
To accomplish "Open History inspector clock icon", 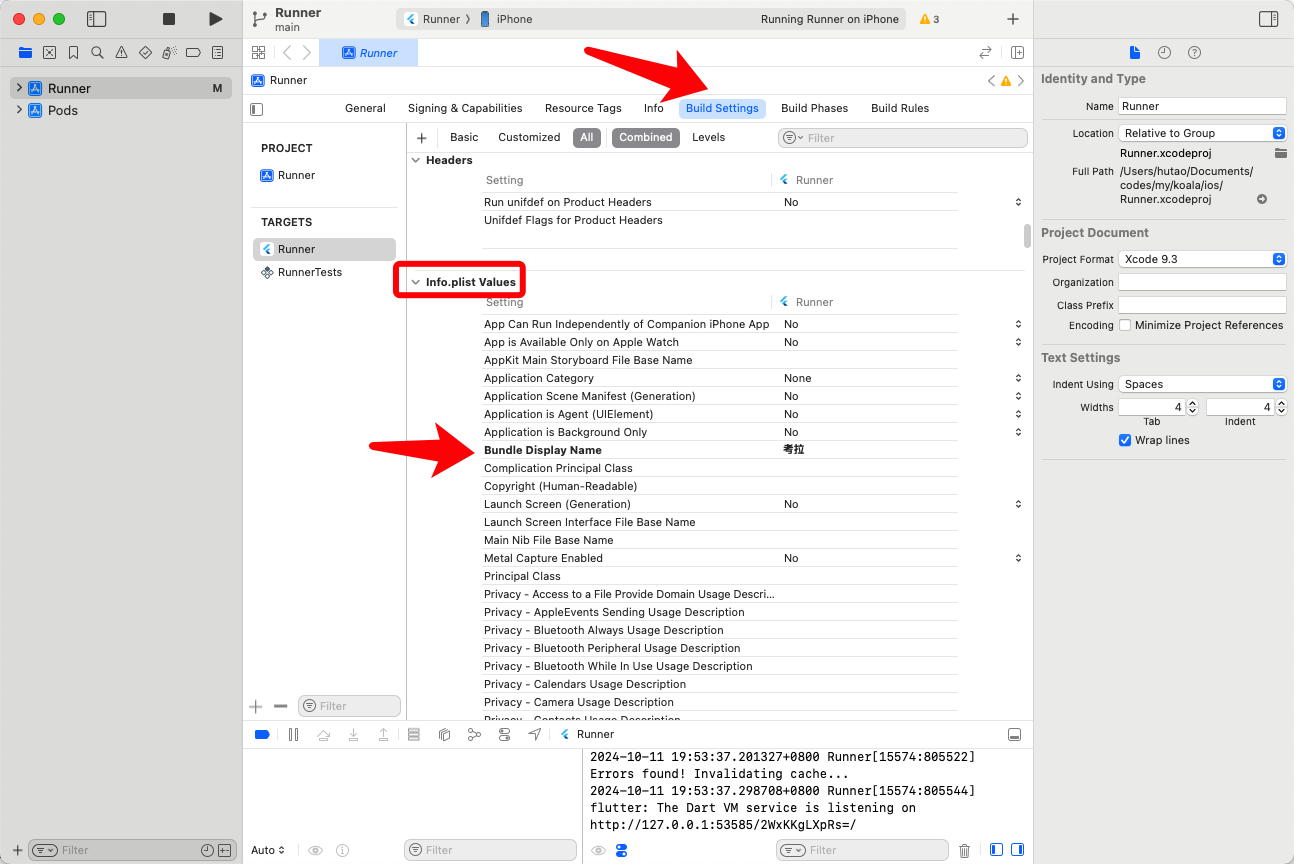I will click(1164, 52).
